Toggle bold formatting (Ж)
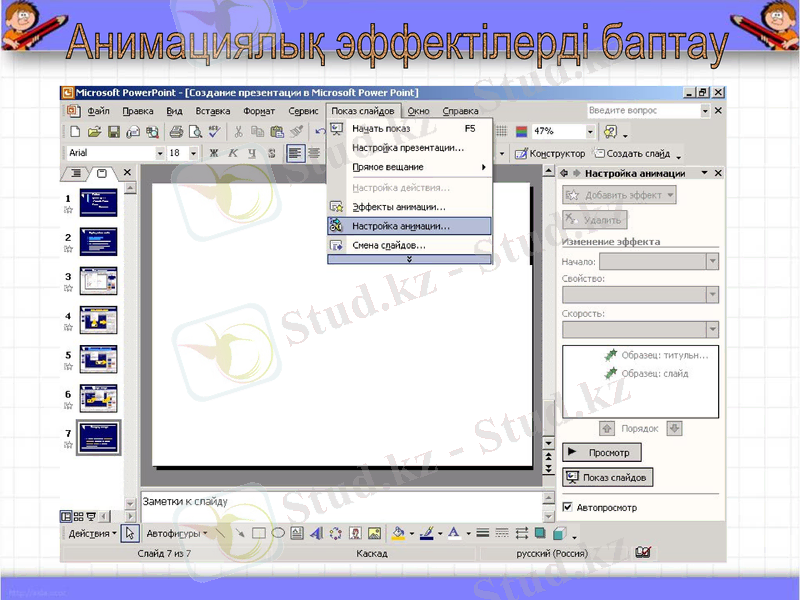 coord(213,154)
